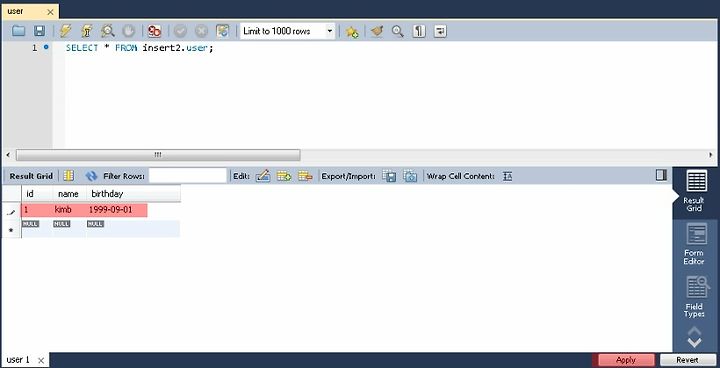Import records from file icon
The width and height of the screenshot is (720, 368).
[x=410, y=176]
